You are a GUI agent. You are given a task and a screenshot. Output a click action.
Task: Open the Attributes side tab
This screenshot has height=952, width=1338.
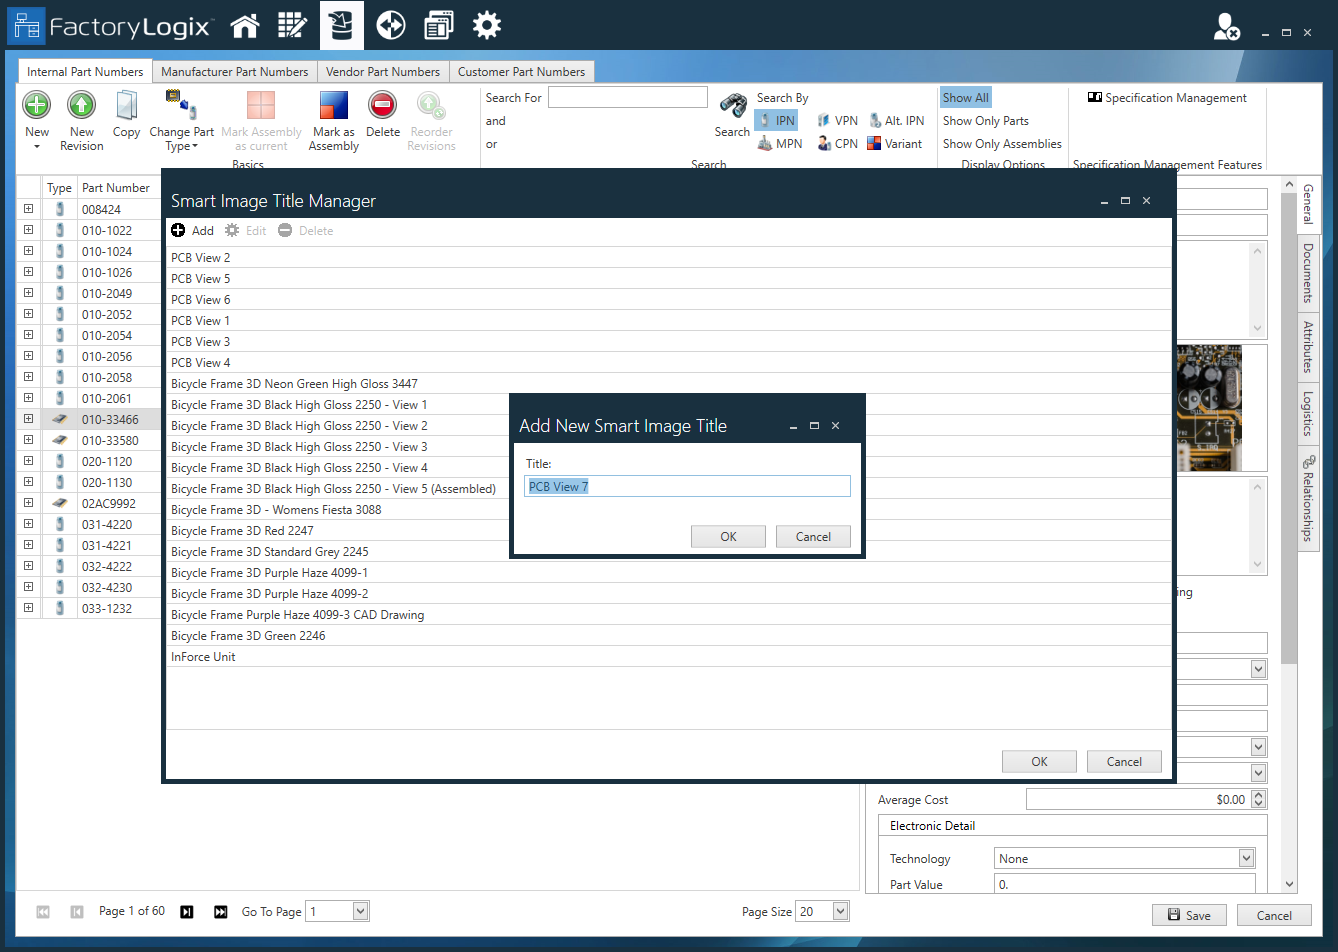tap(1310, 342)
